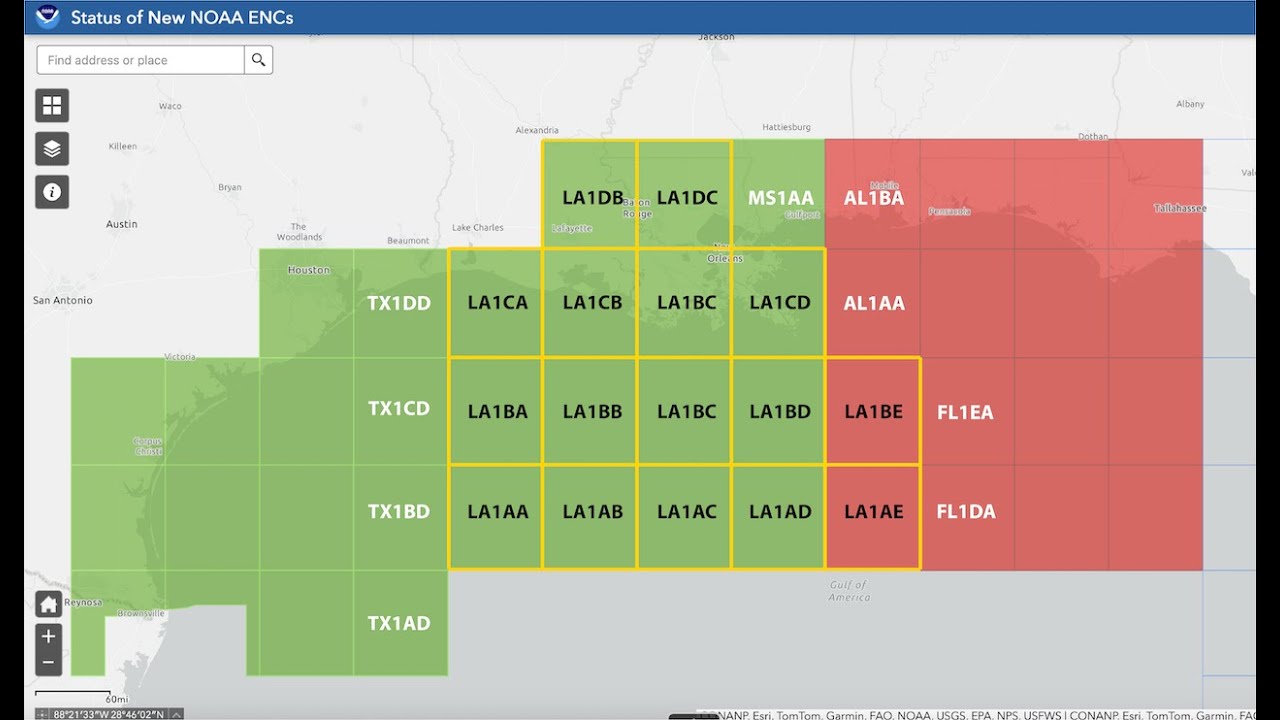Zoom out with the minus button
The height and width of the screenshot is (720, 1280).
pos(48,663)
